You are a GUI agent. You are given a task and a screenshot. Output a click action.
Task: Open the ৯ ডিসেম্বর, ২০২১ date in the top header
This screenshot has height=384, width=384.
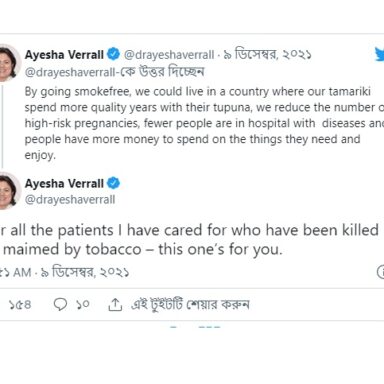[x=267, y=54]
